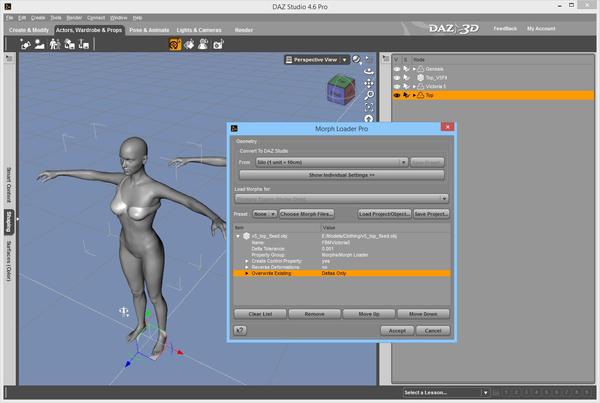Image resolution: width=600 pixels, height=403 pixels.
Task: Select the highlighted orange active tool icon
Action: [x=175, y=44]
